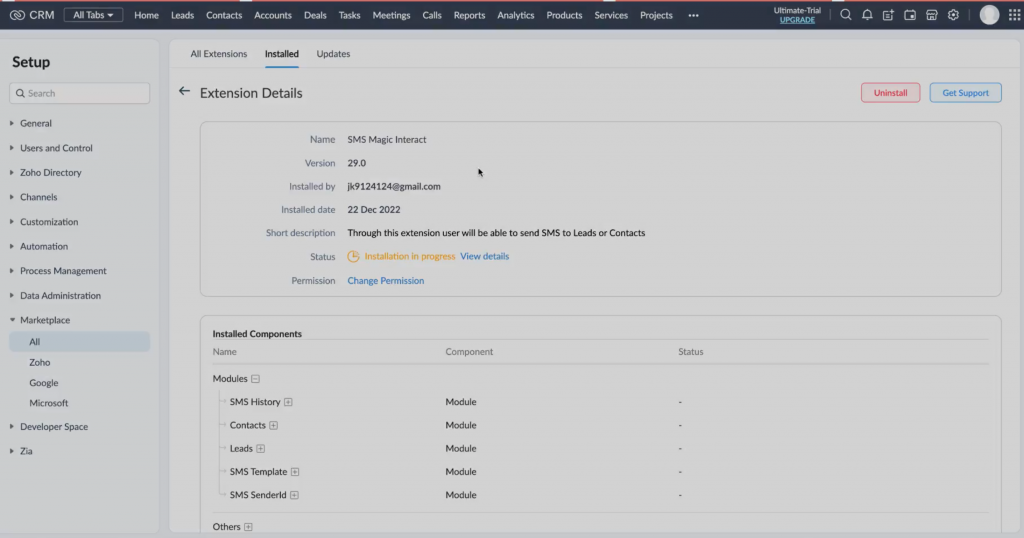Open the Analytics tab

tap(515, 15)
